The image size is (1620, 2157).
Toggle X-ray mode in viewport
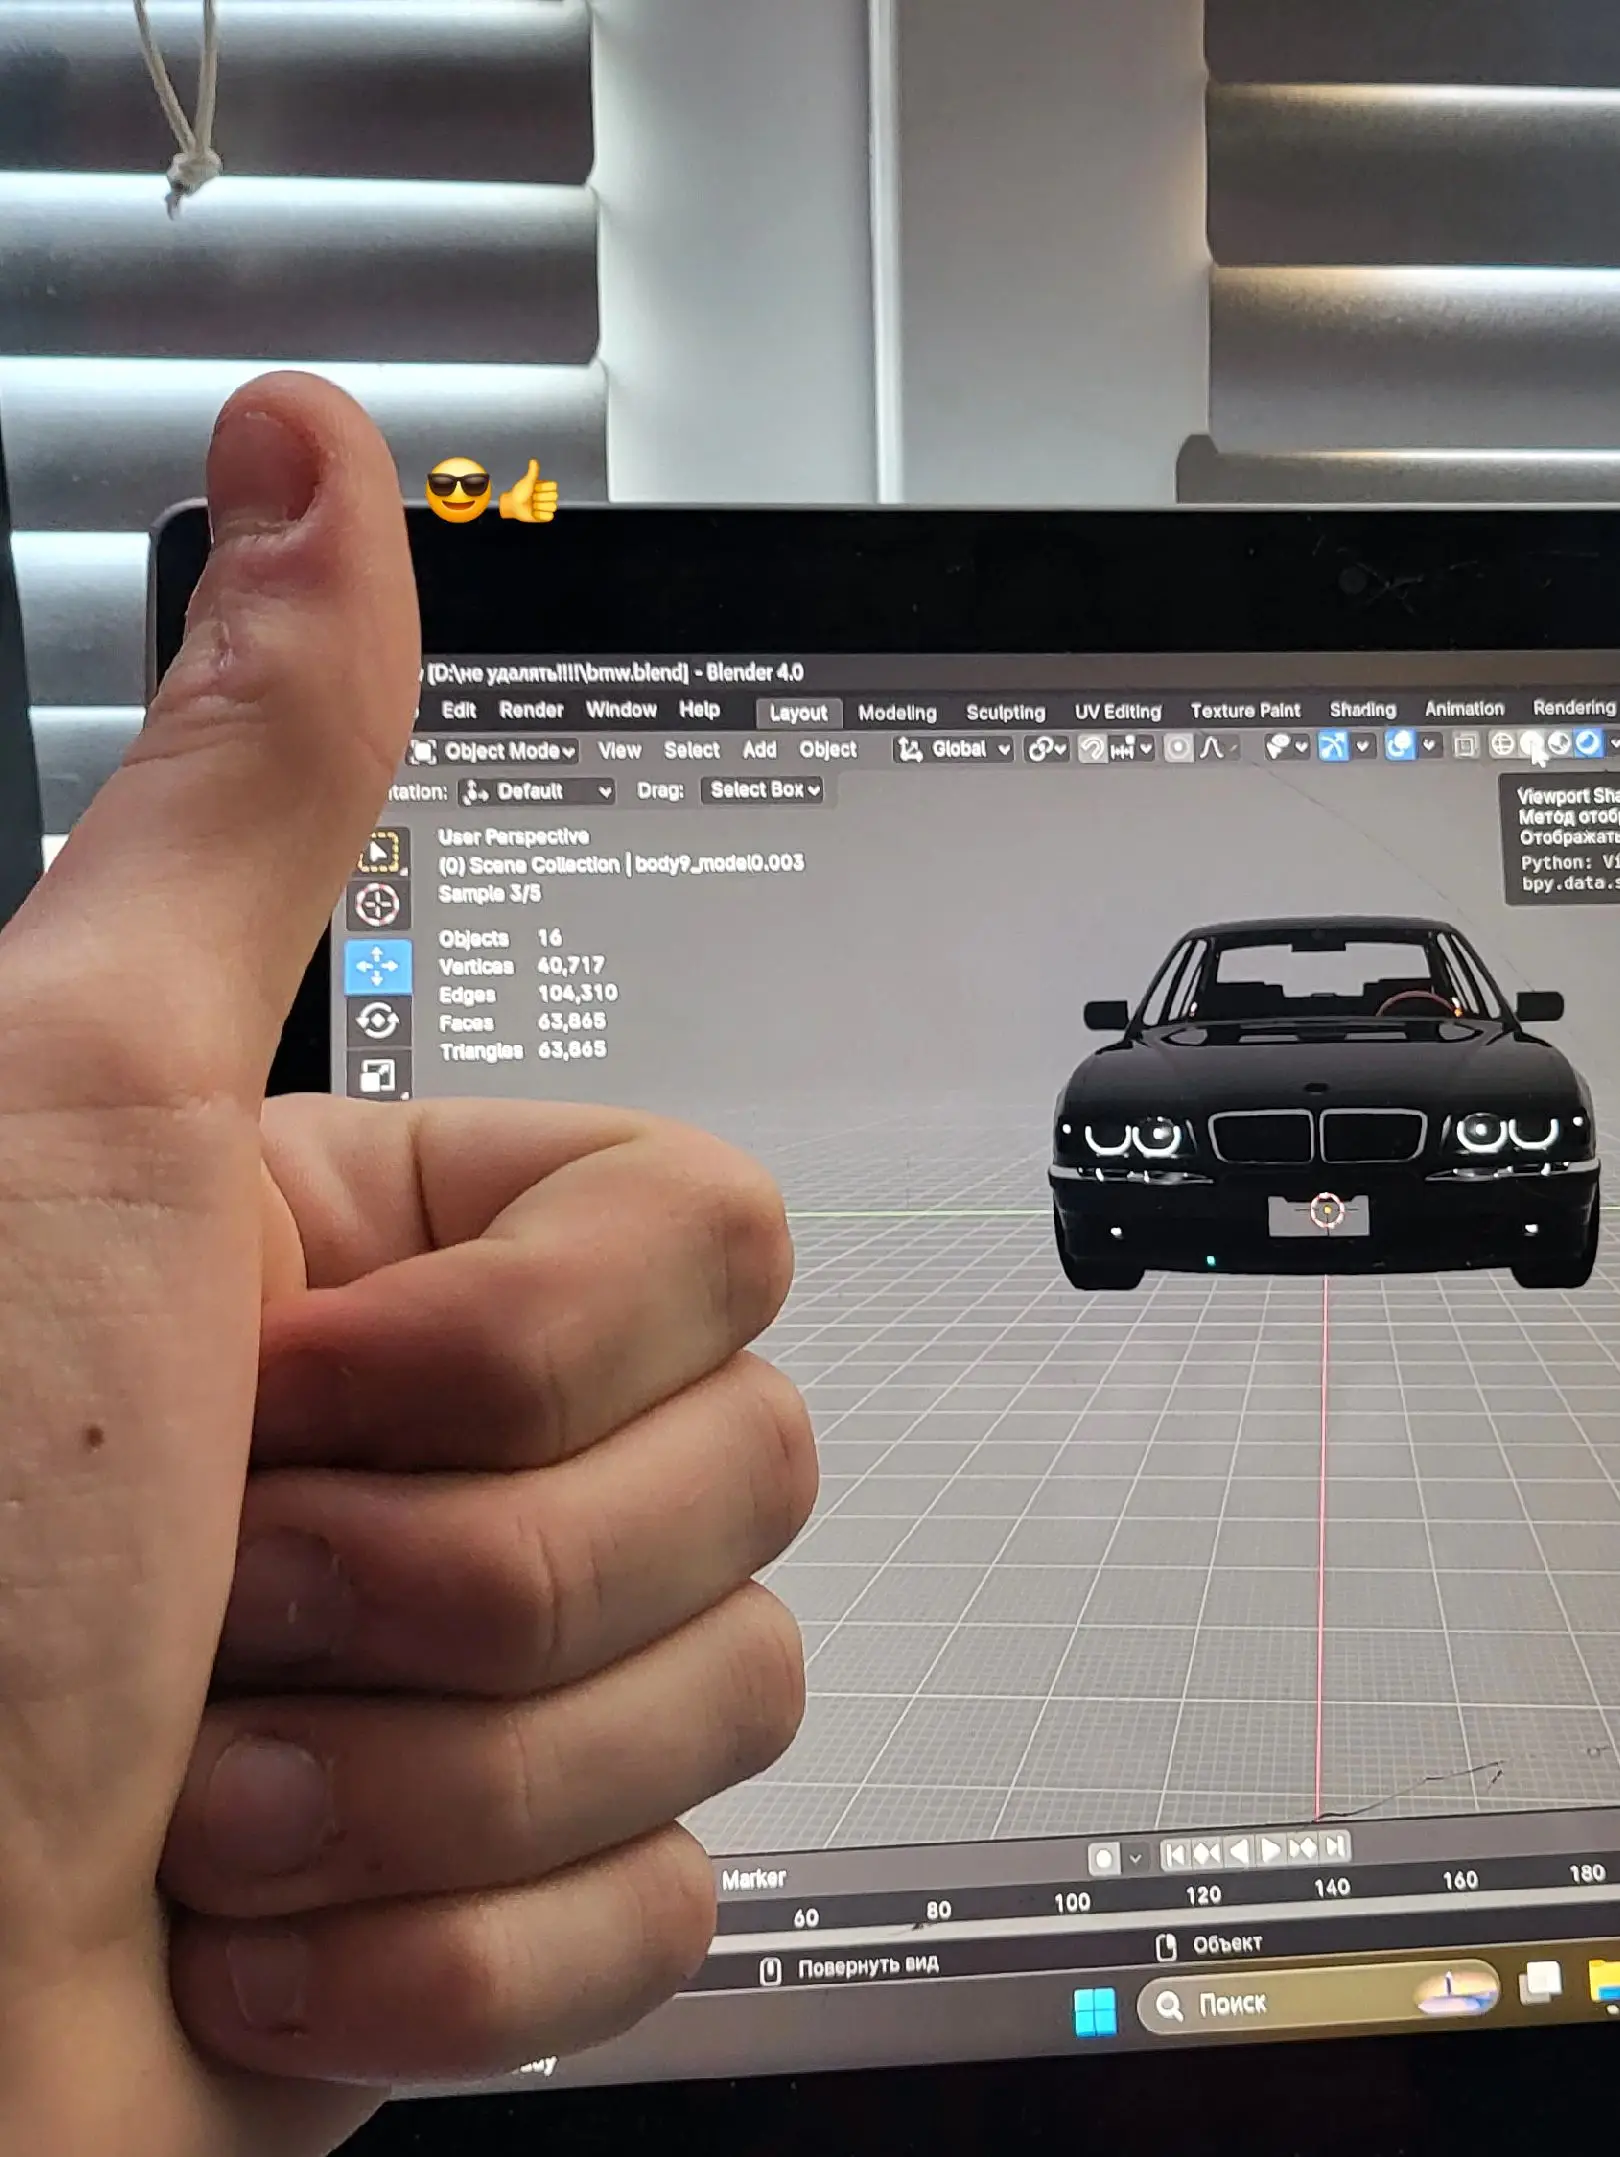1465,746
